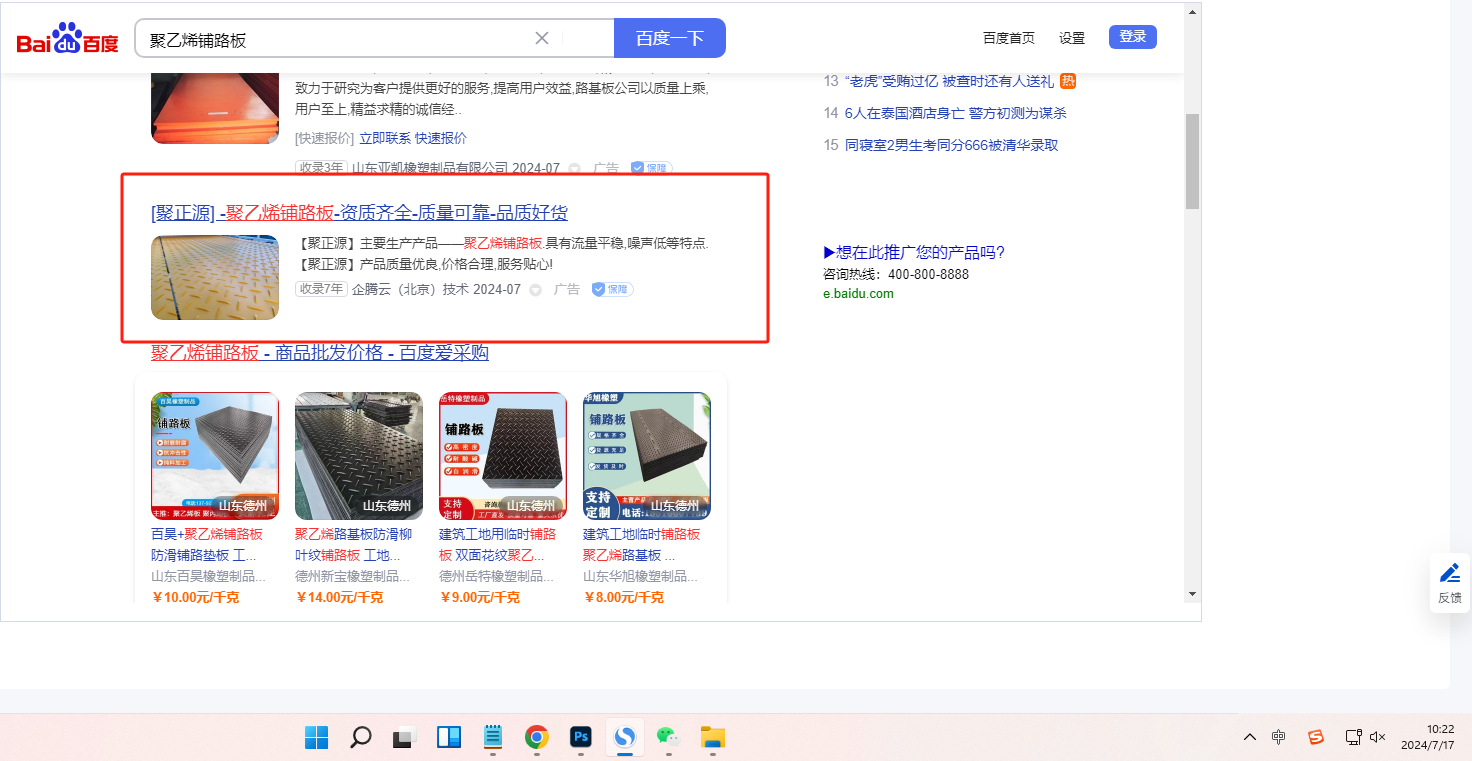Click the 保障 shield badge for 企腾云
Screen dimensions: 1472x761
pyautogui.click(x=612, y=290)
